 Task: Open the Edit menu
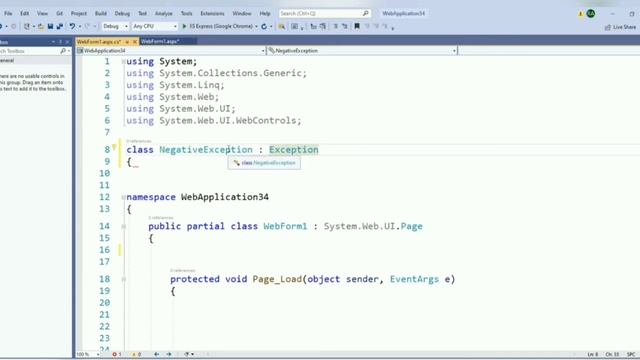point(24,13)
